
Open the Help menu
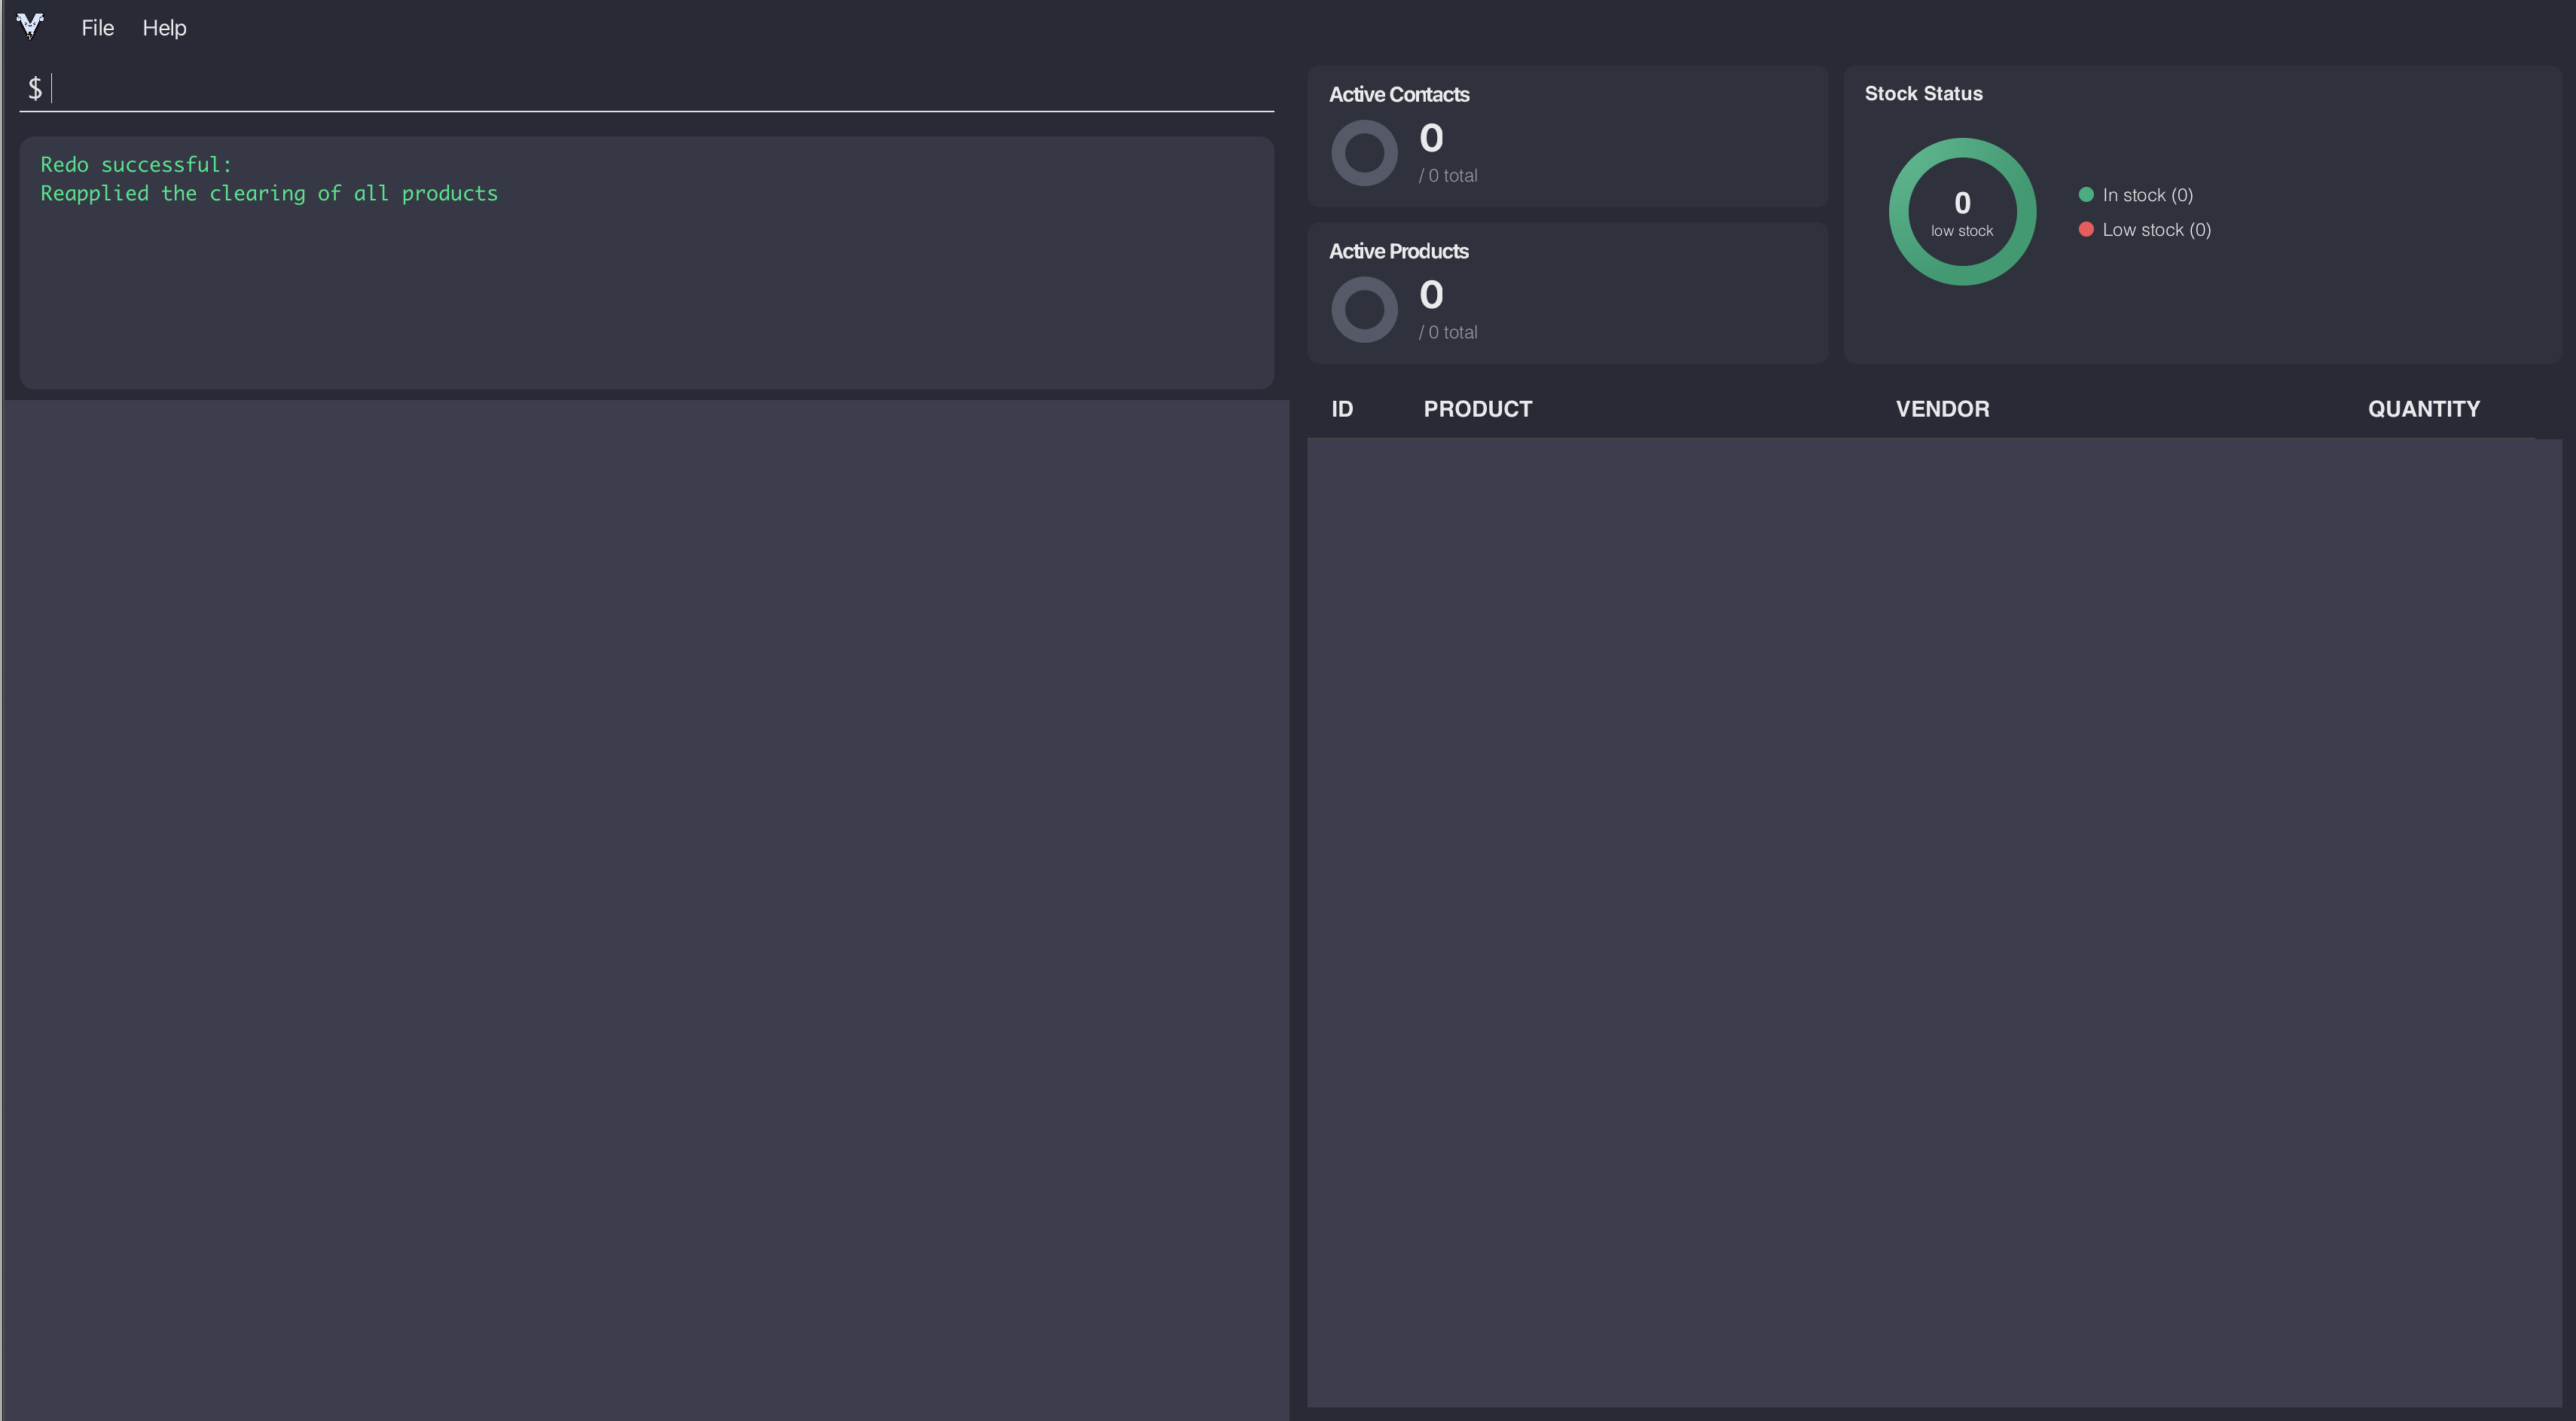pyautogui.click(x=164, y=28)
